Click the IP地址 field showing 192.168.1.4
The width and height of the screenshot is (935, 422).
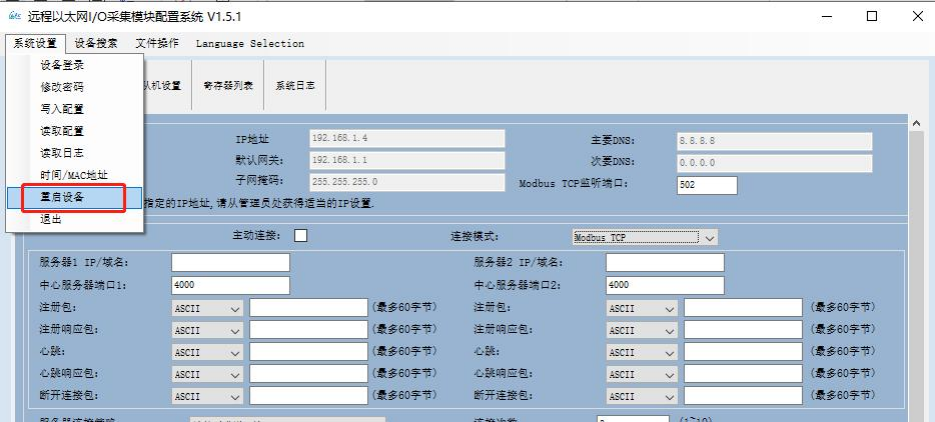pos(407,138)
